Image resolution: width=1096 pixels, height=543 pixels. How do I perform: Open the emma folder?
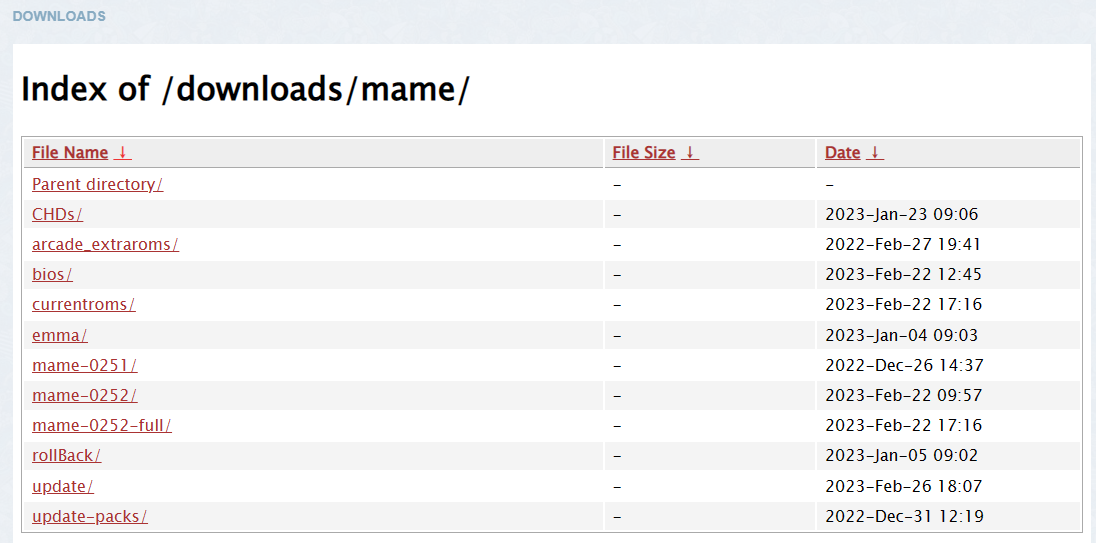click(60, 335)
